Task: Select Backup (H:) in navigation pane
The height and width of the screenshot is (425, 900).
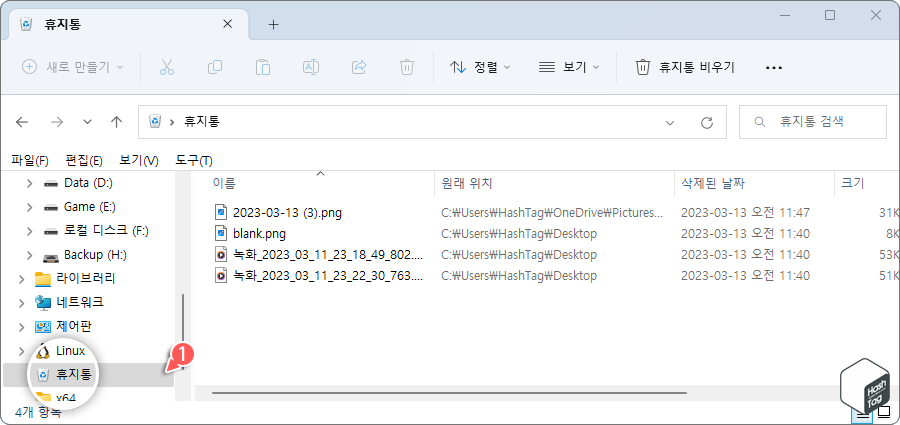Action: coord(95,254)
